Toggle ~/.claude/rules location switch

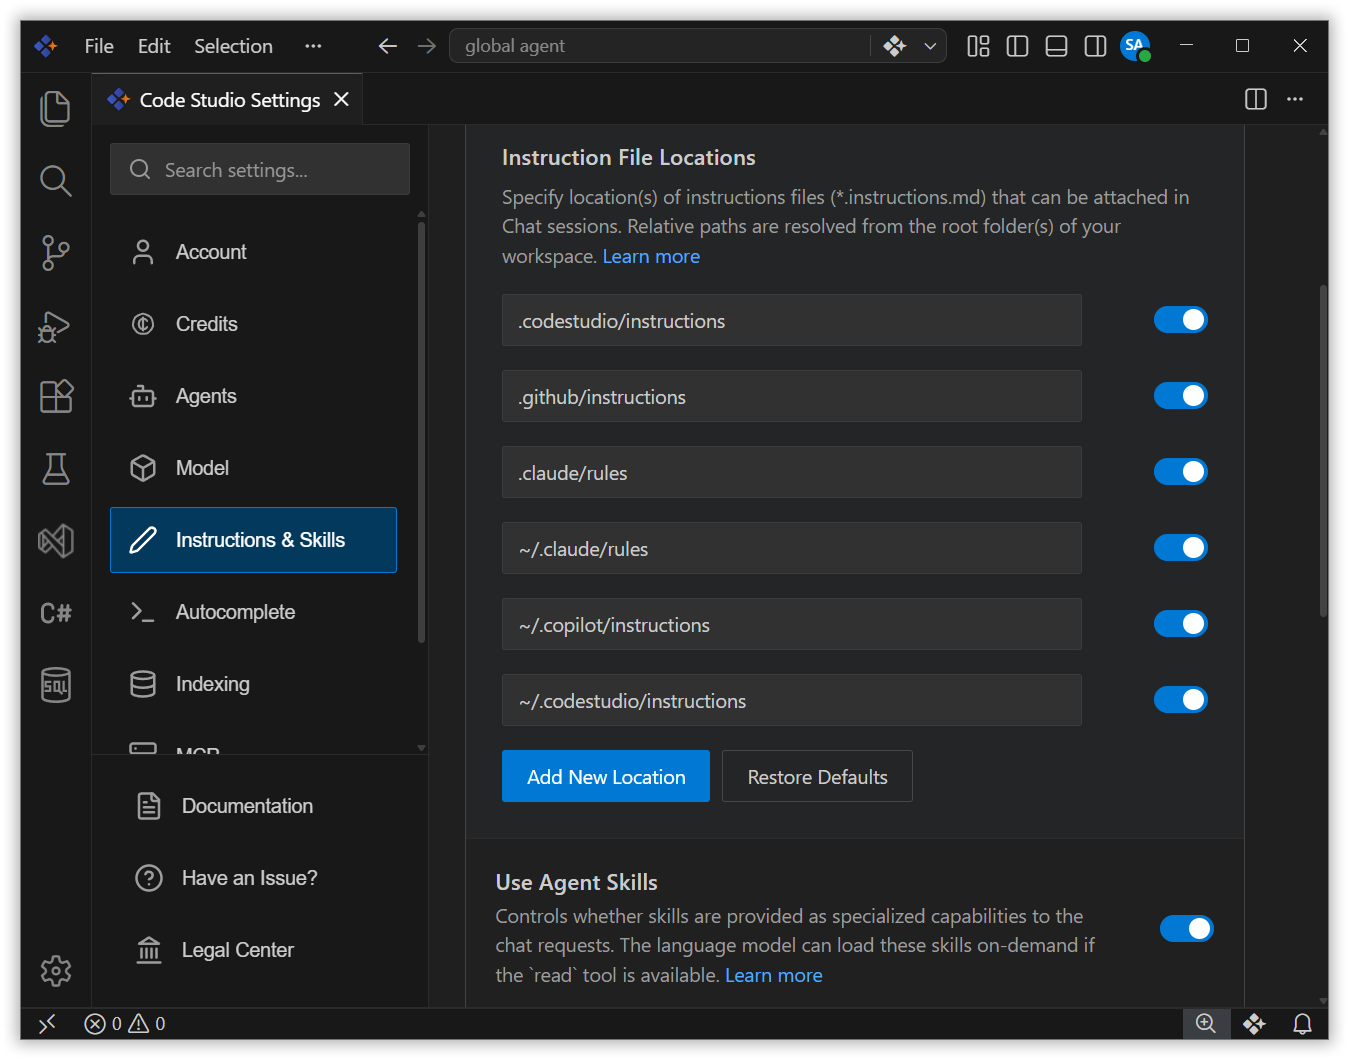click(1181, 547)
